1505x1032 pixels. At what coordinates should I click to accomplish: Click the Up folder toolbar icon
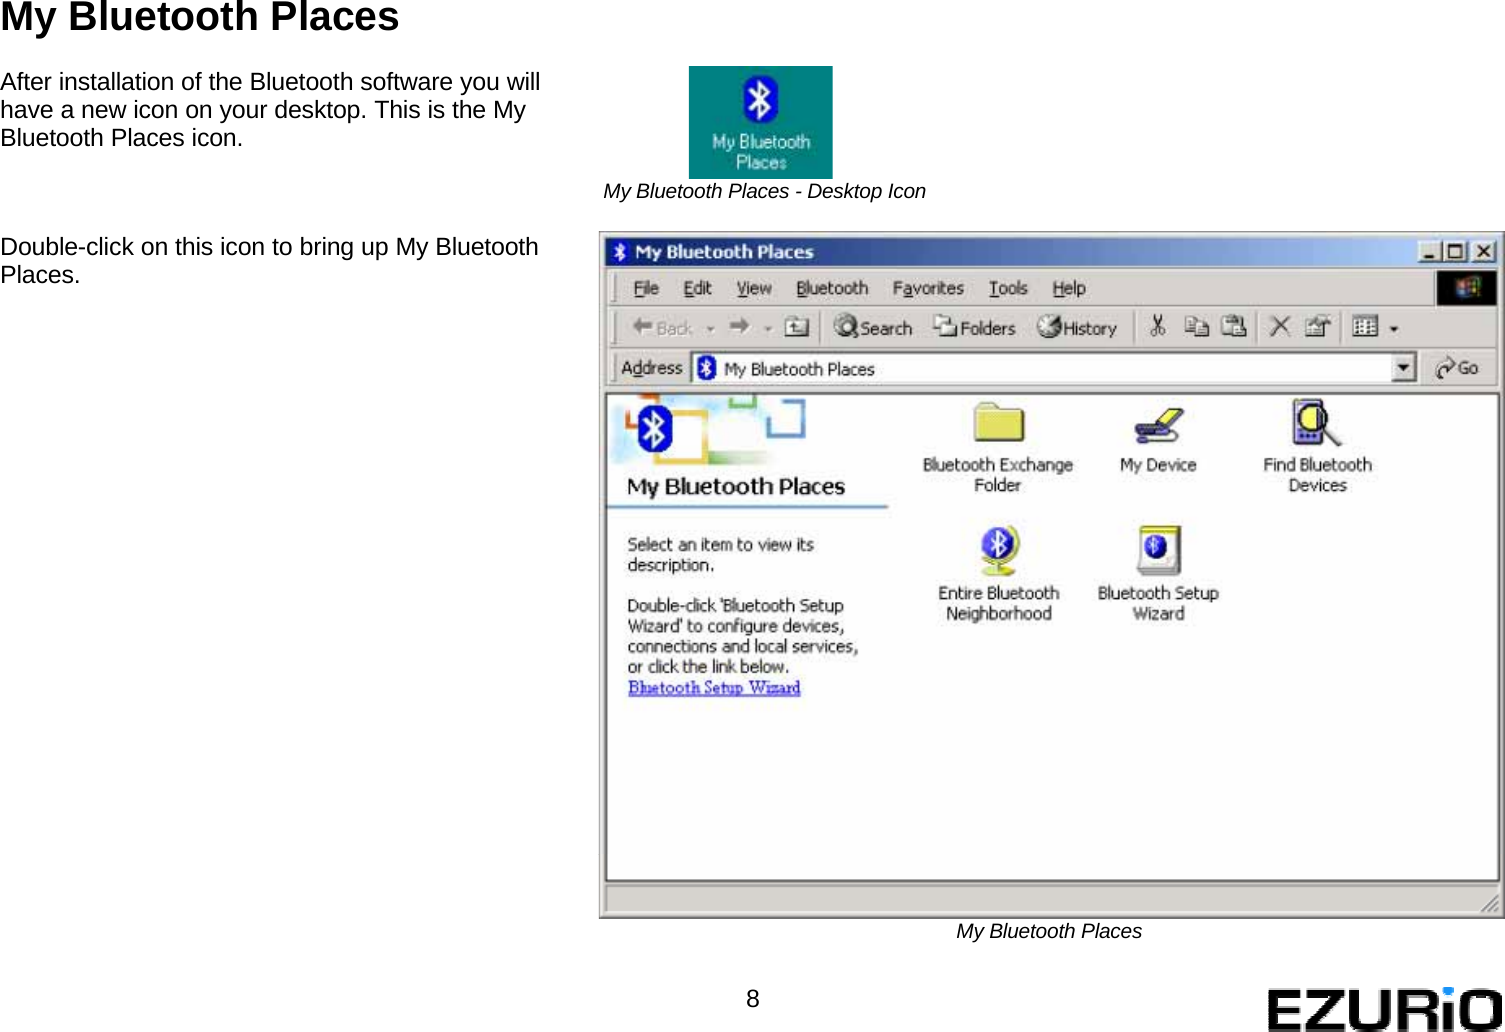coord(797,326)
